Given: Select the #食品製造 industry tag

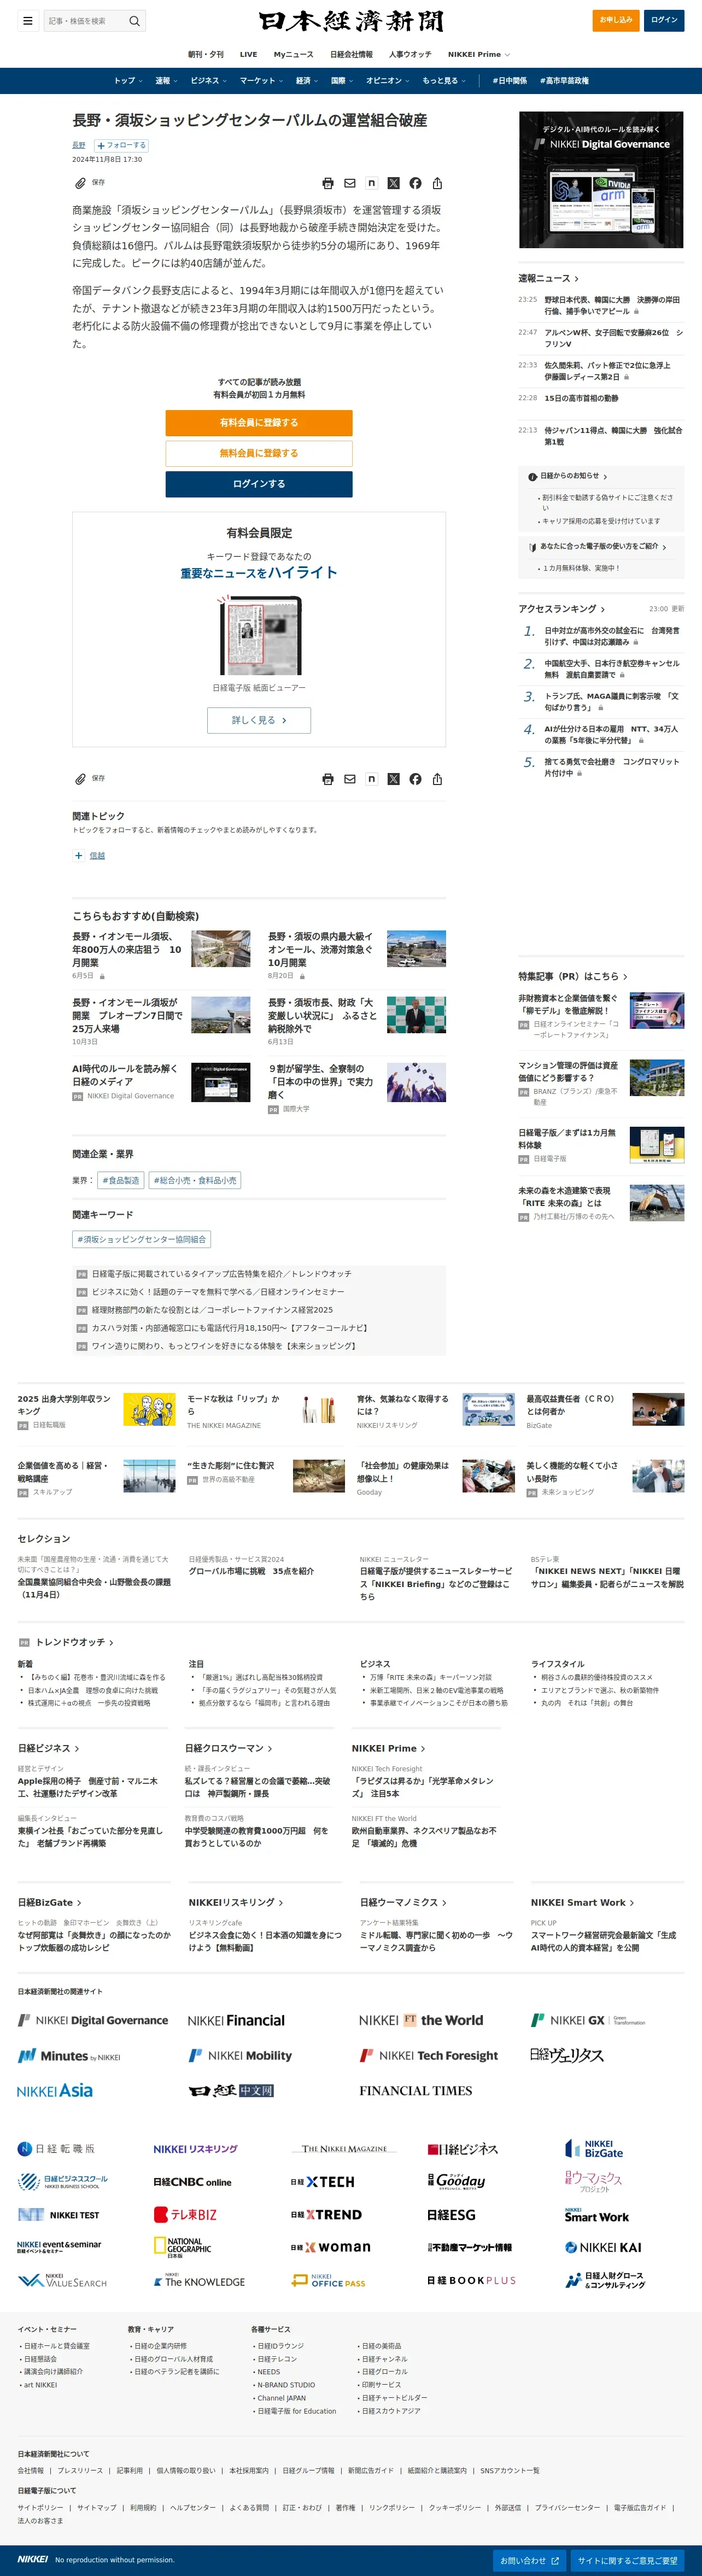Looking at the screenshot, I should point(121,1180).
